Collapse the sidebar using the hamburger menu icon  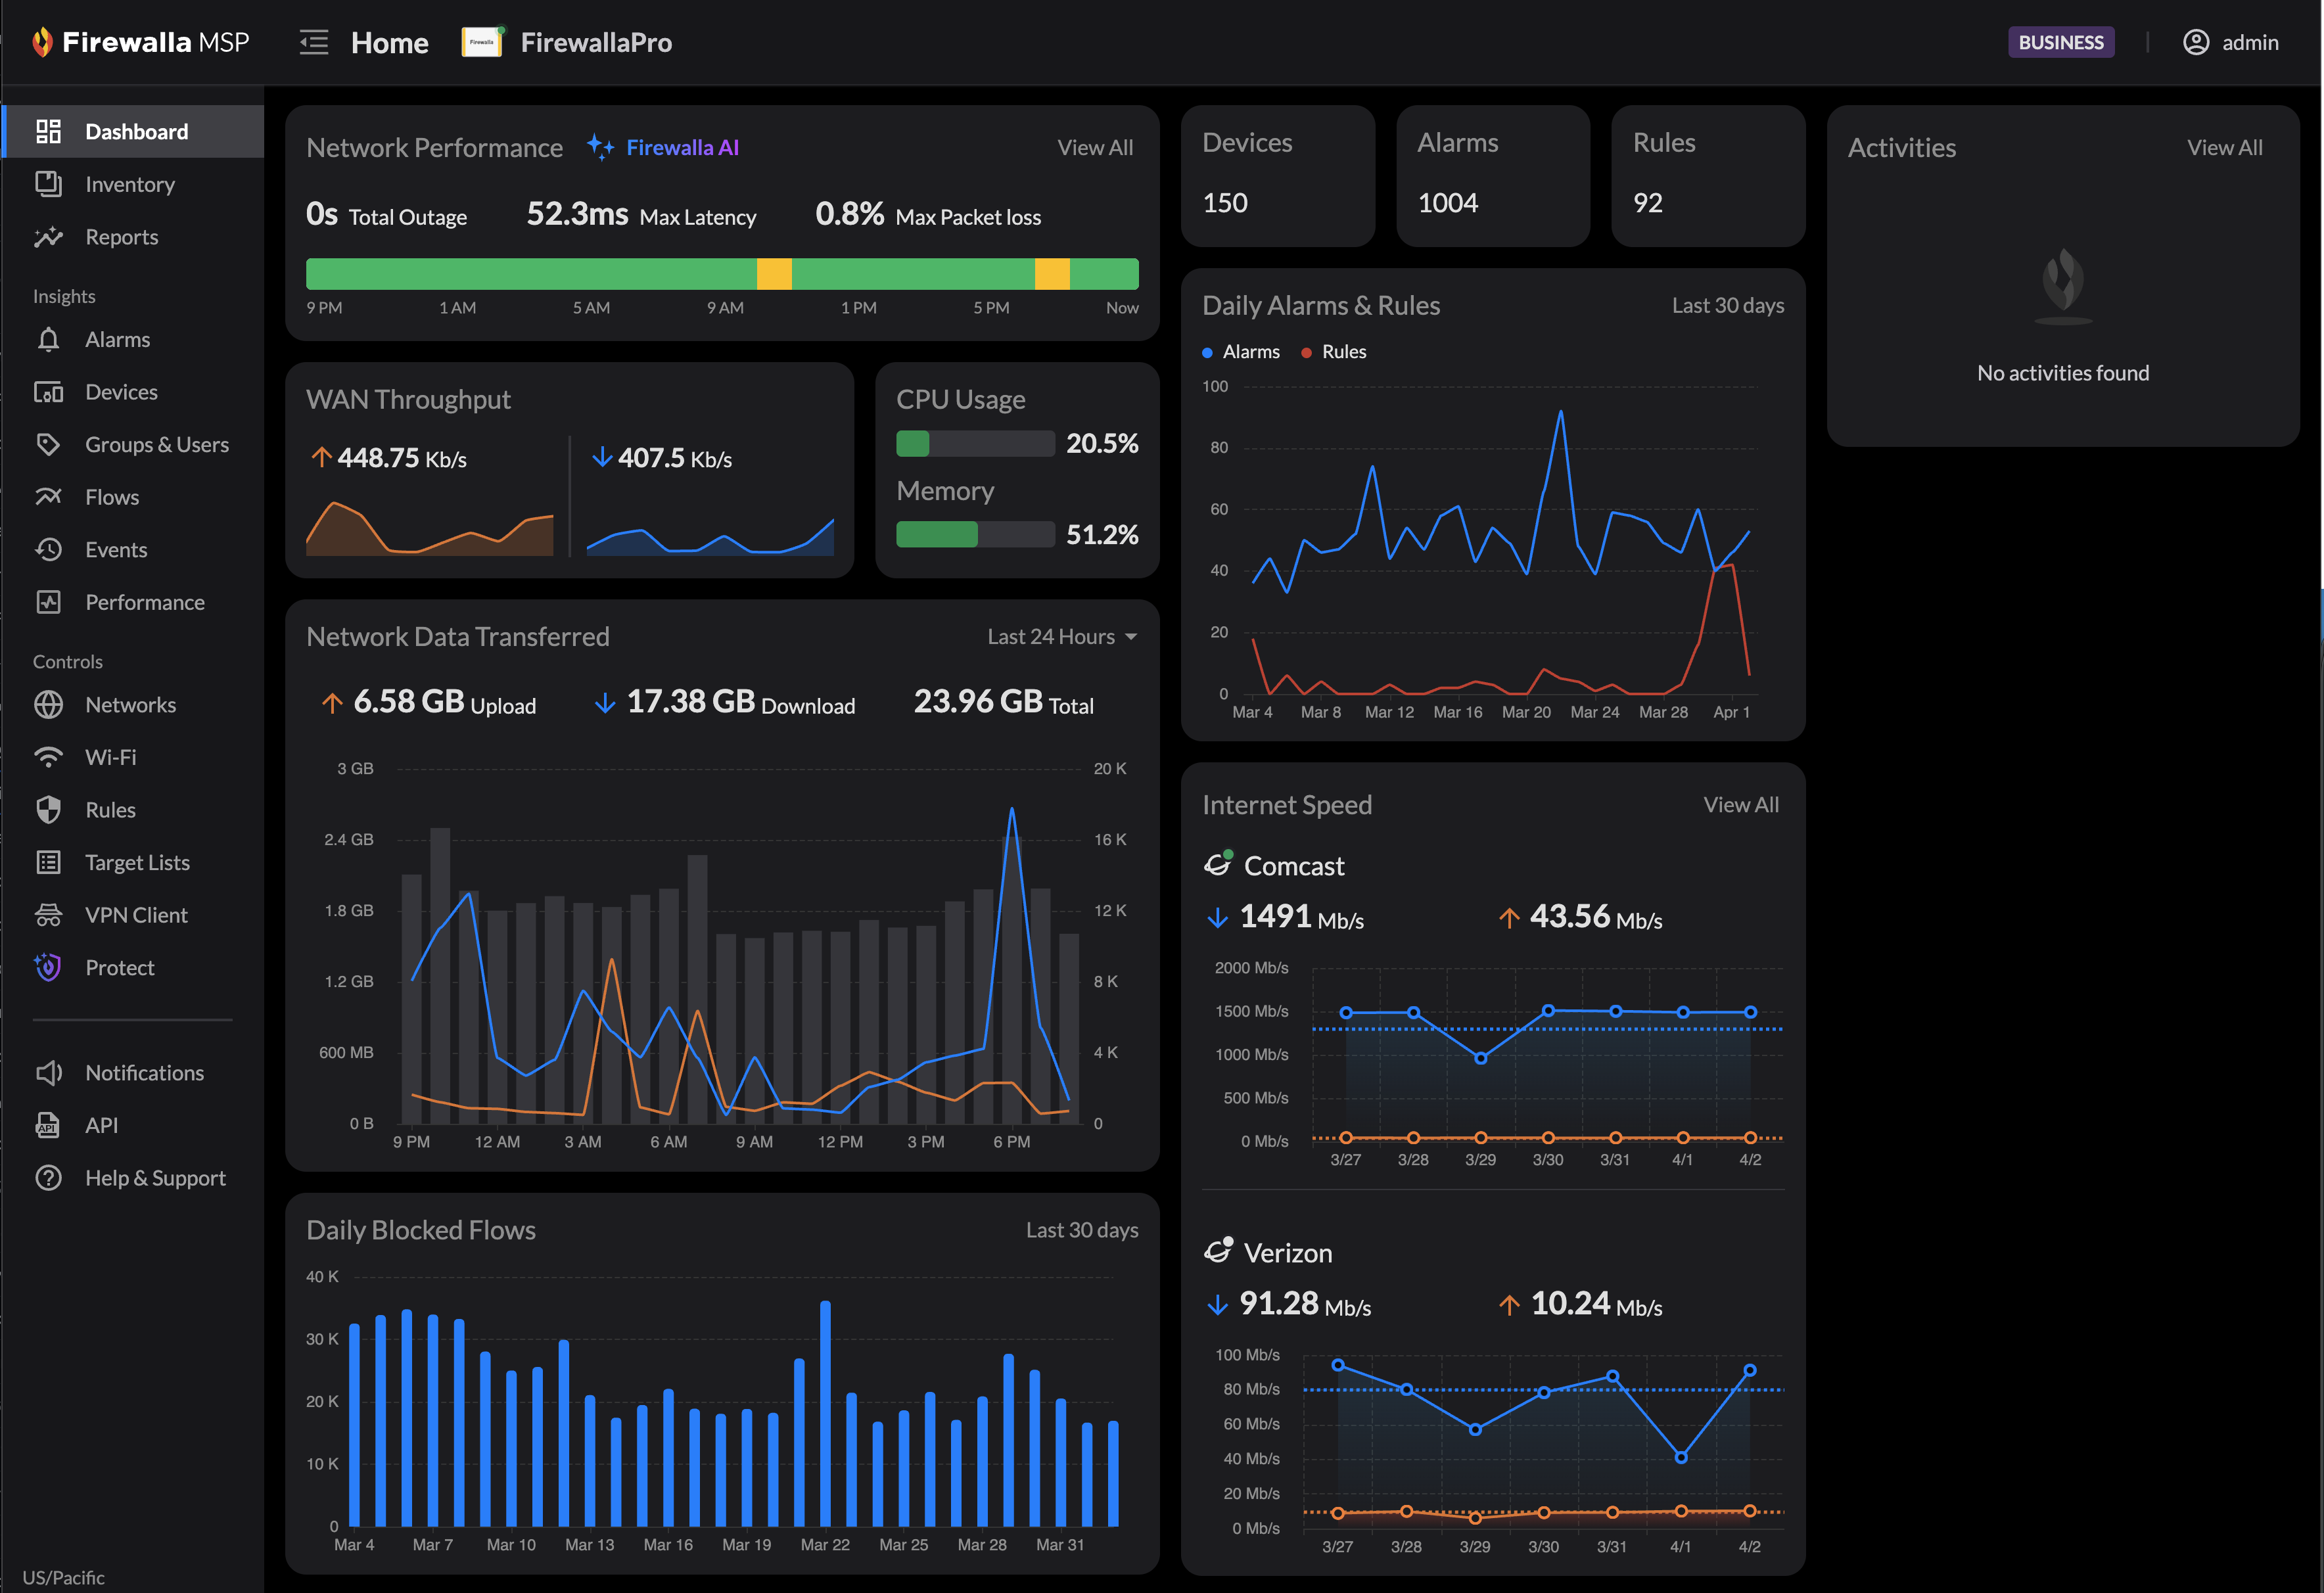[313, 42]
